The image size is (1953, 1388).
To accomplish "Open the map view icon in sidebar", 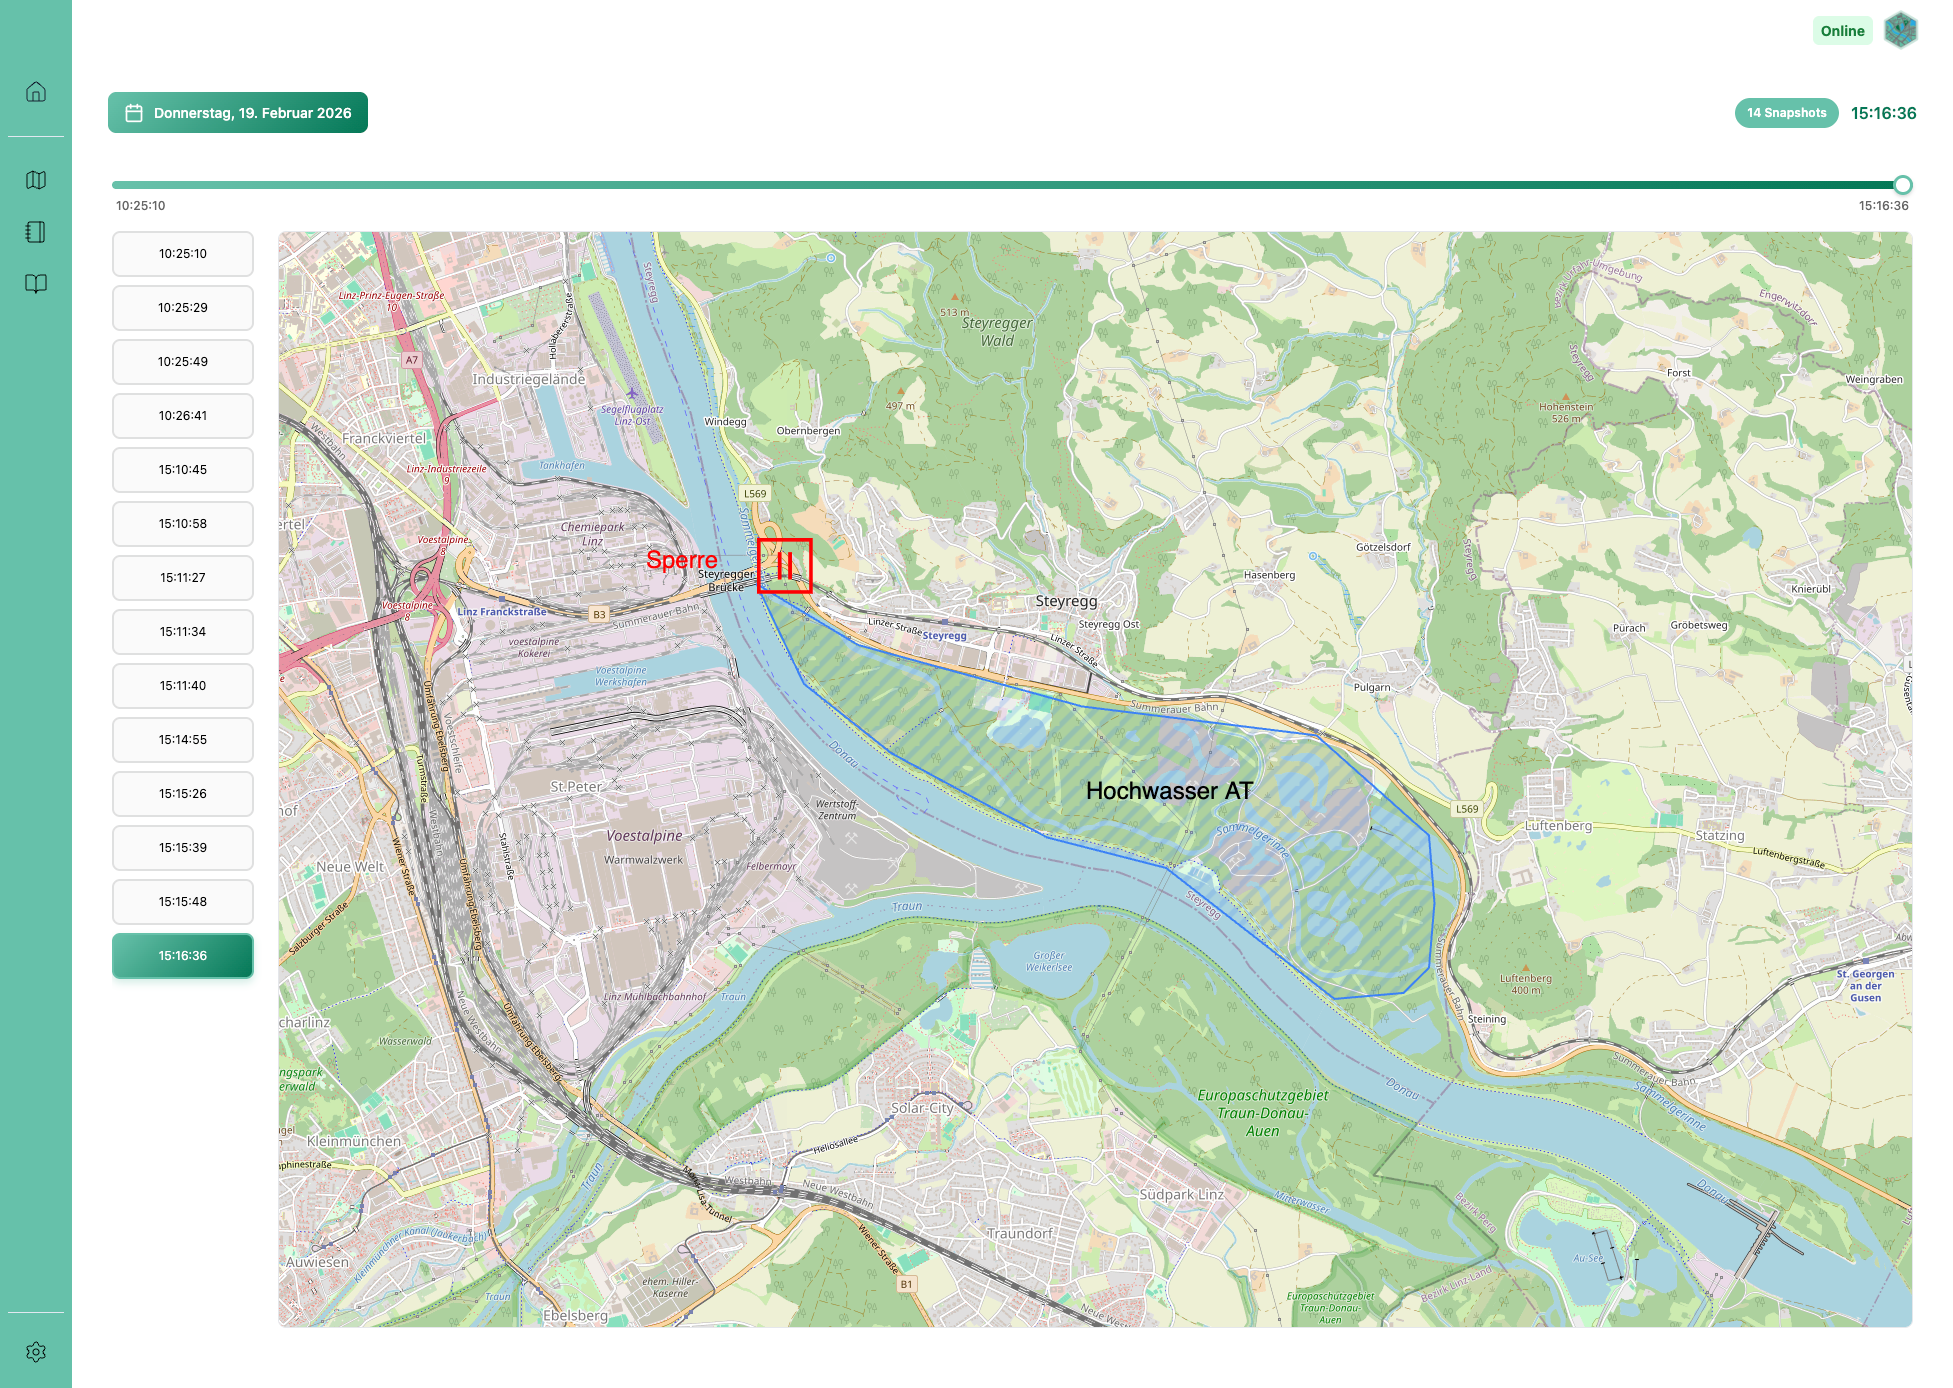I will [36, 180].
